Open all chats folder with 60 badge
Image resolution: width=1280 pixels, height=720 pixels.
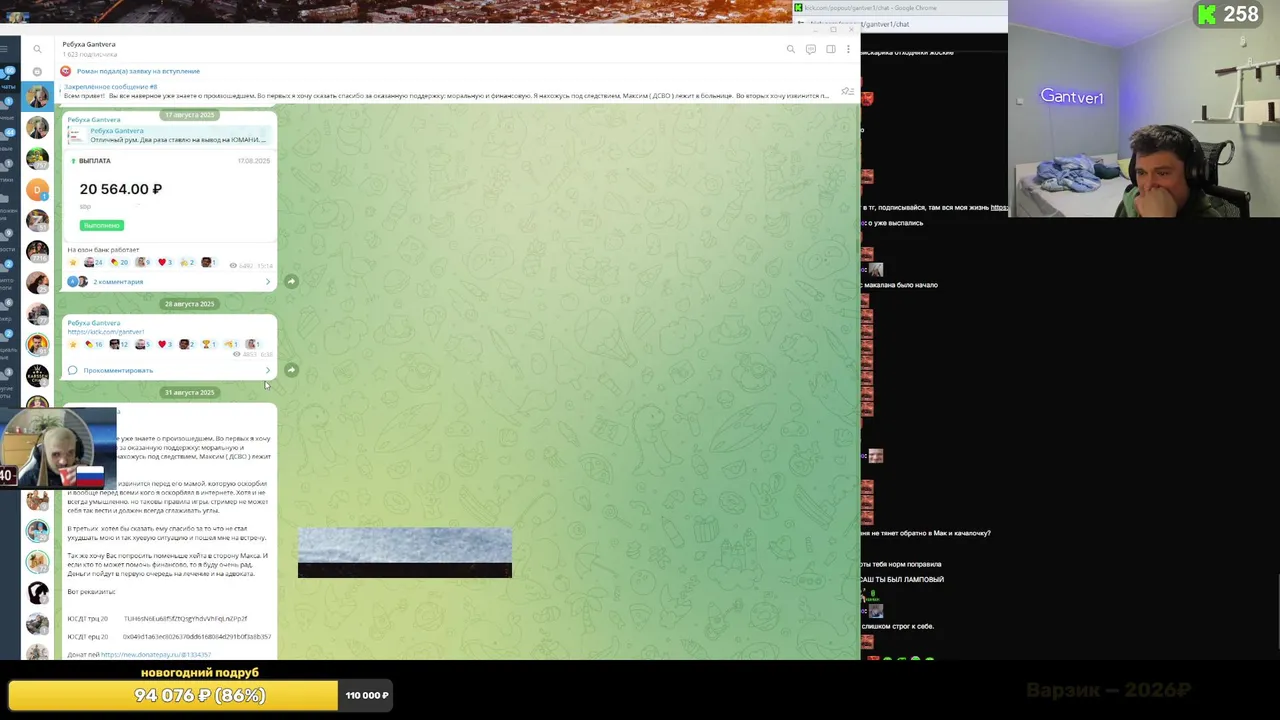pyautogui.click(x=8, y=78)
